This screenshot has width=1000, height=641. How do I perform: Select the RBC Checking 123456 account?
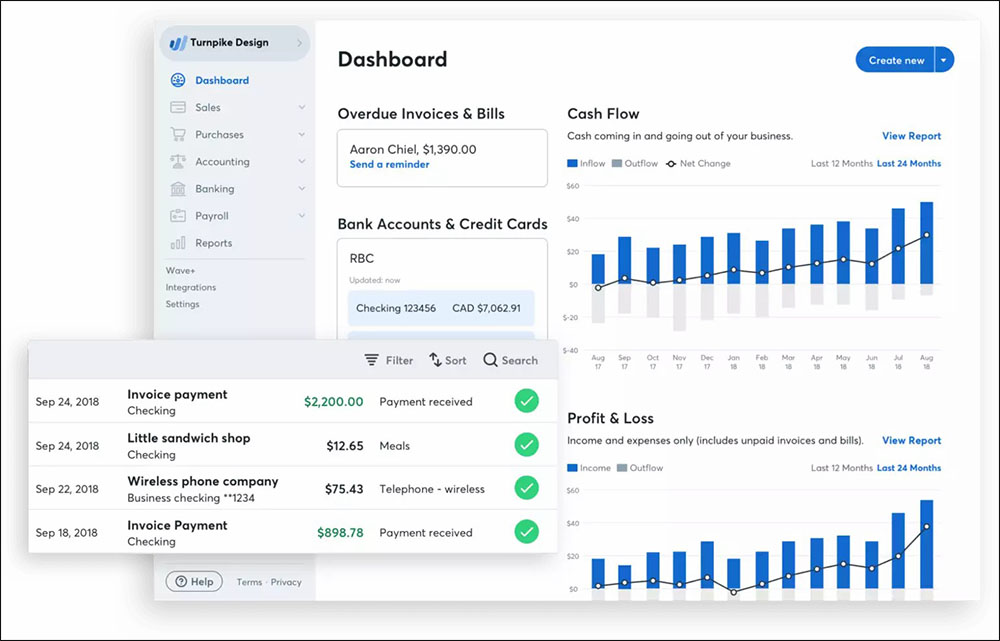pos(441,308)
